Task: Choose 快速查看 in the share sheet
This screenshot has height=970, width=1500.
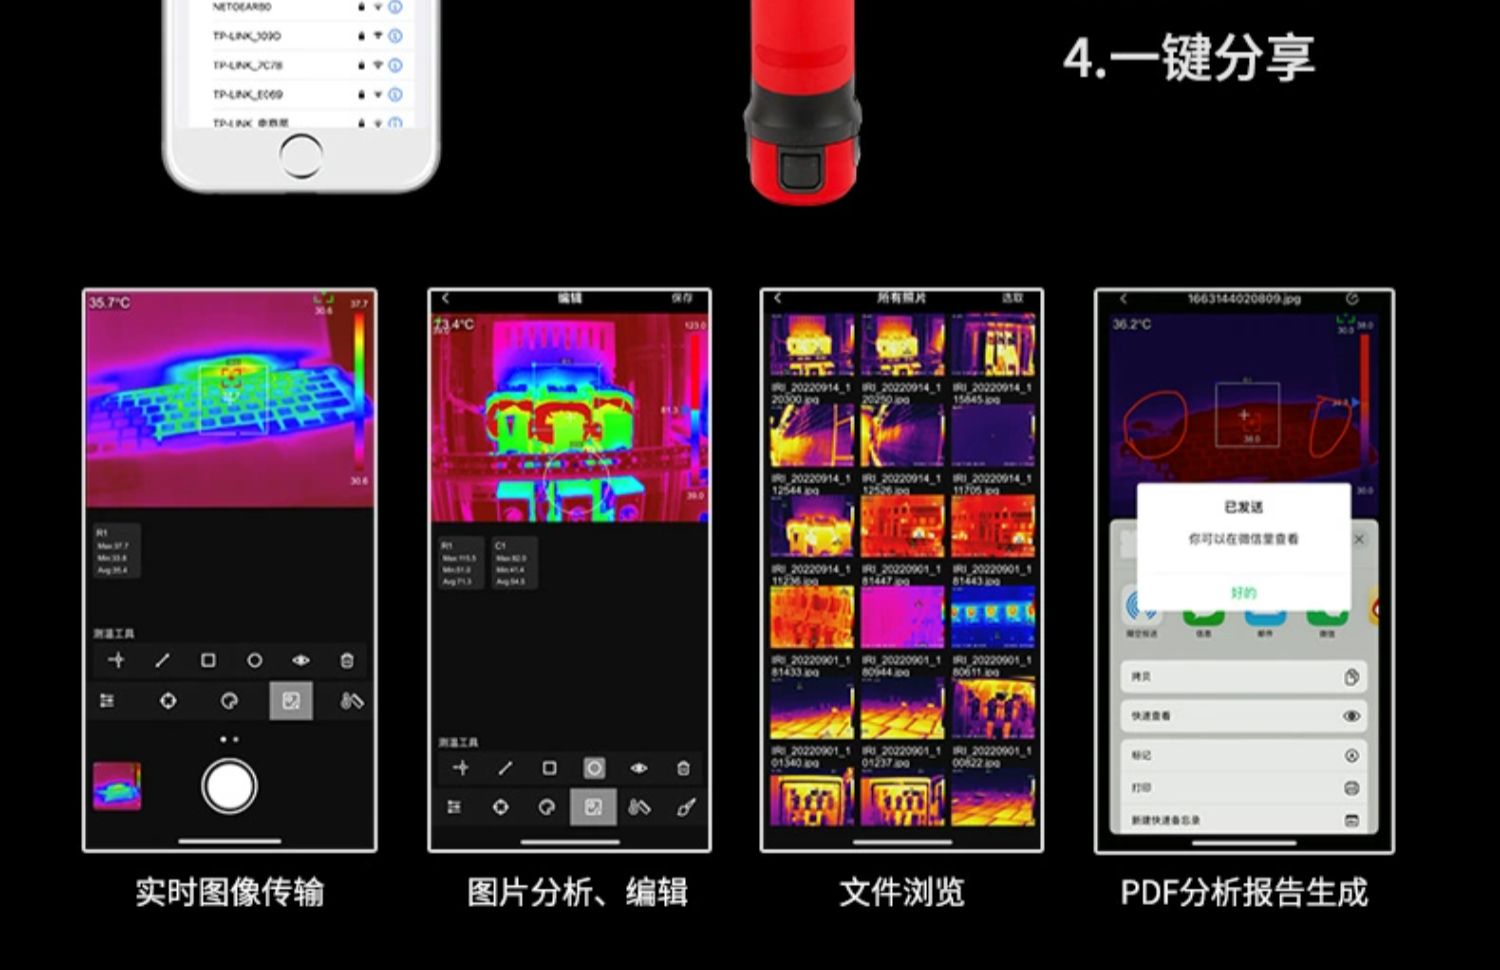Action: tap(1244, 716)
